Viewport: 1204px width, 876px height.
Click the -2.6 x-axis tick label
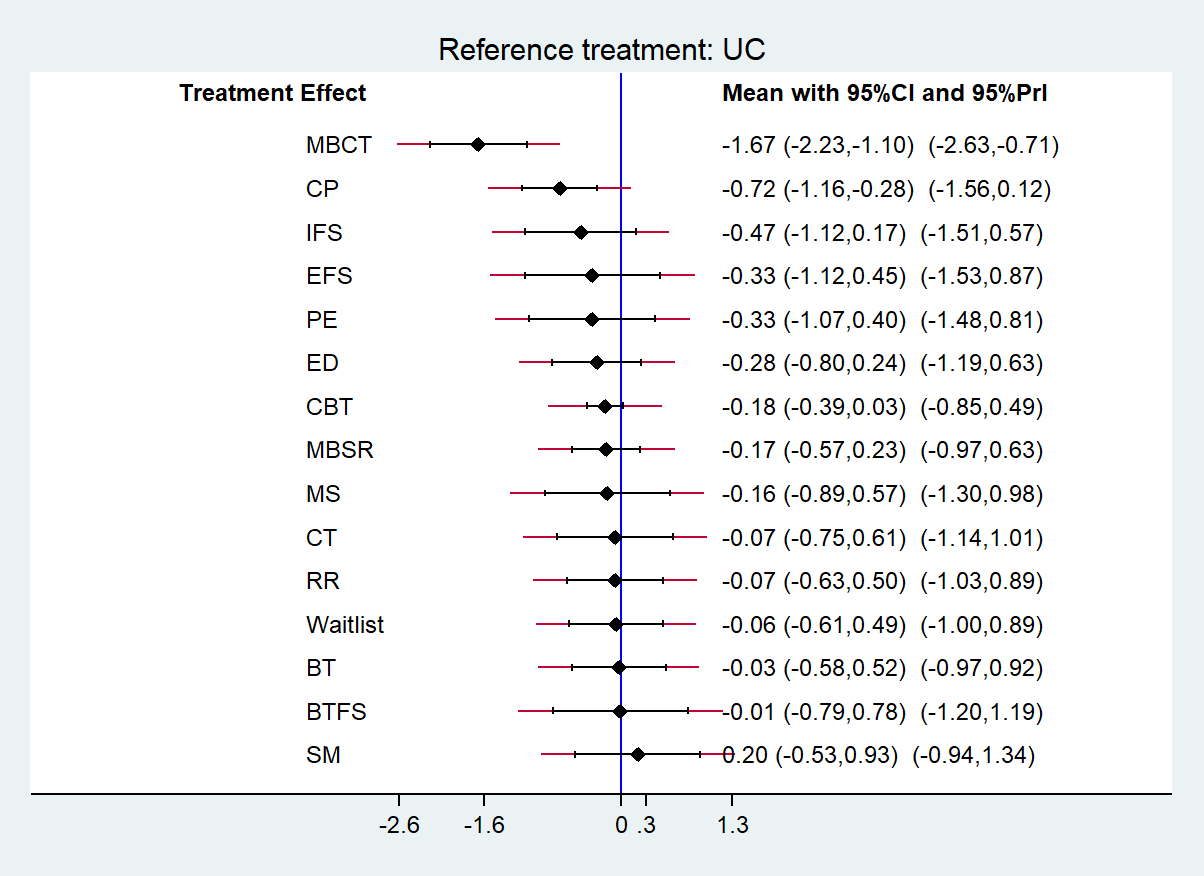coord(399,826)
